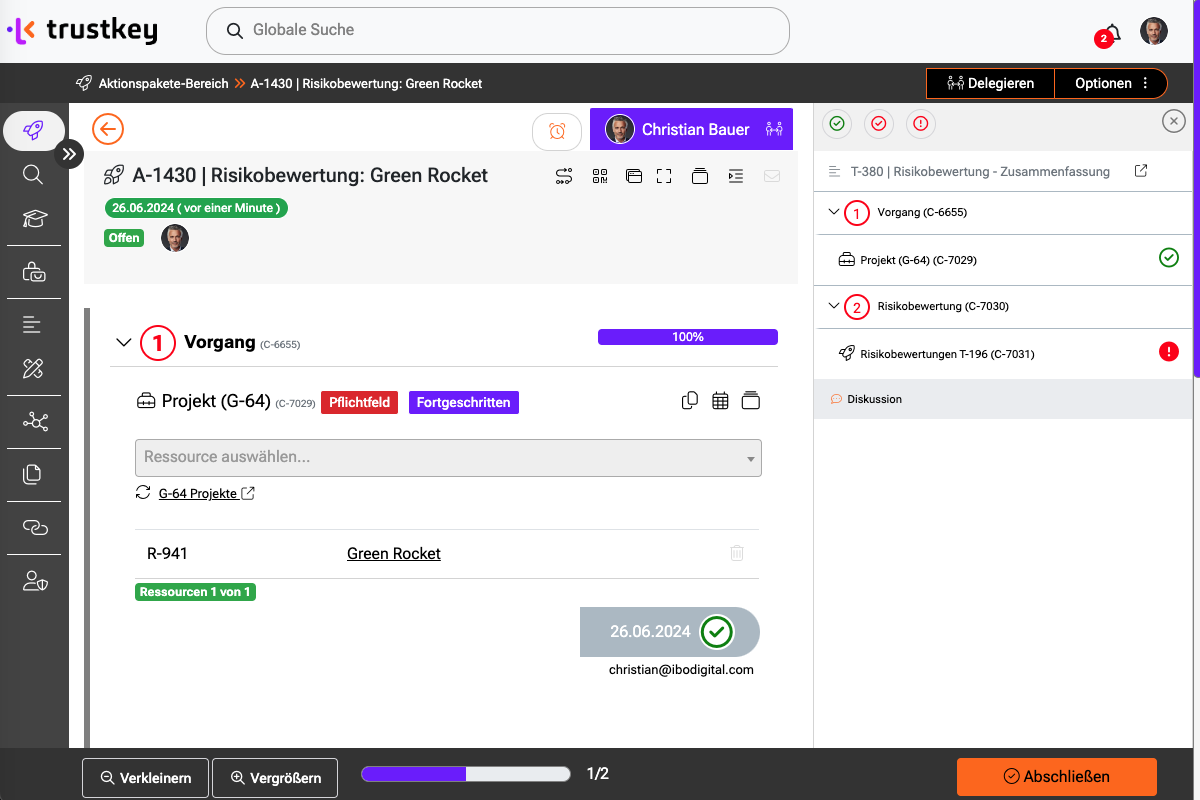Click the refresh icon next to G-64 Projekte

point(143,493)
